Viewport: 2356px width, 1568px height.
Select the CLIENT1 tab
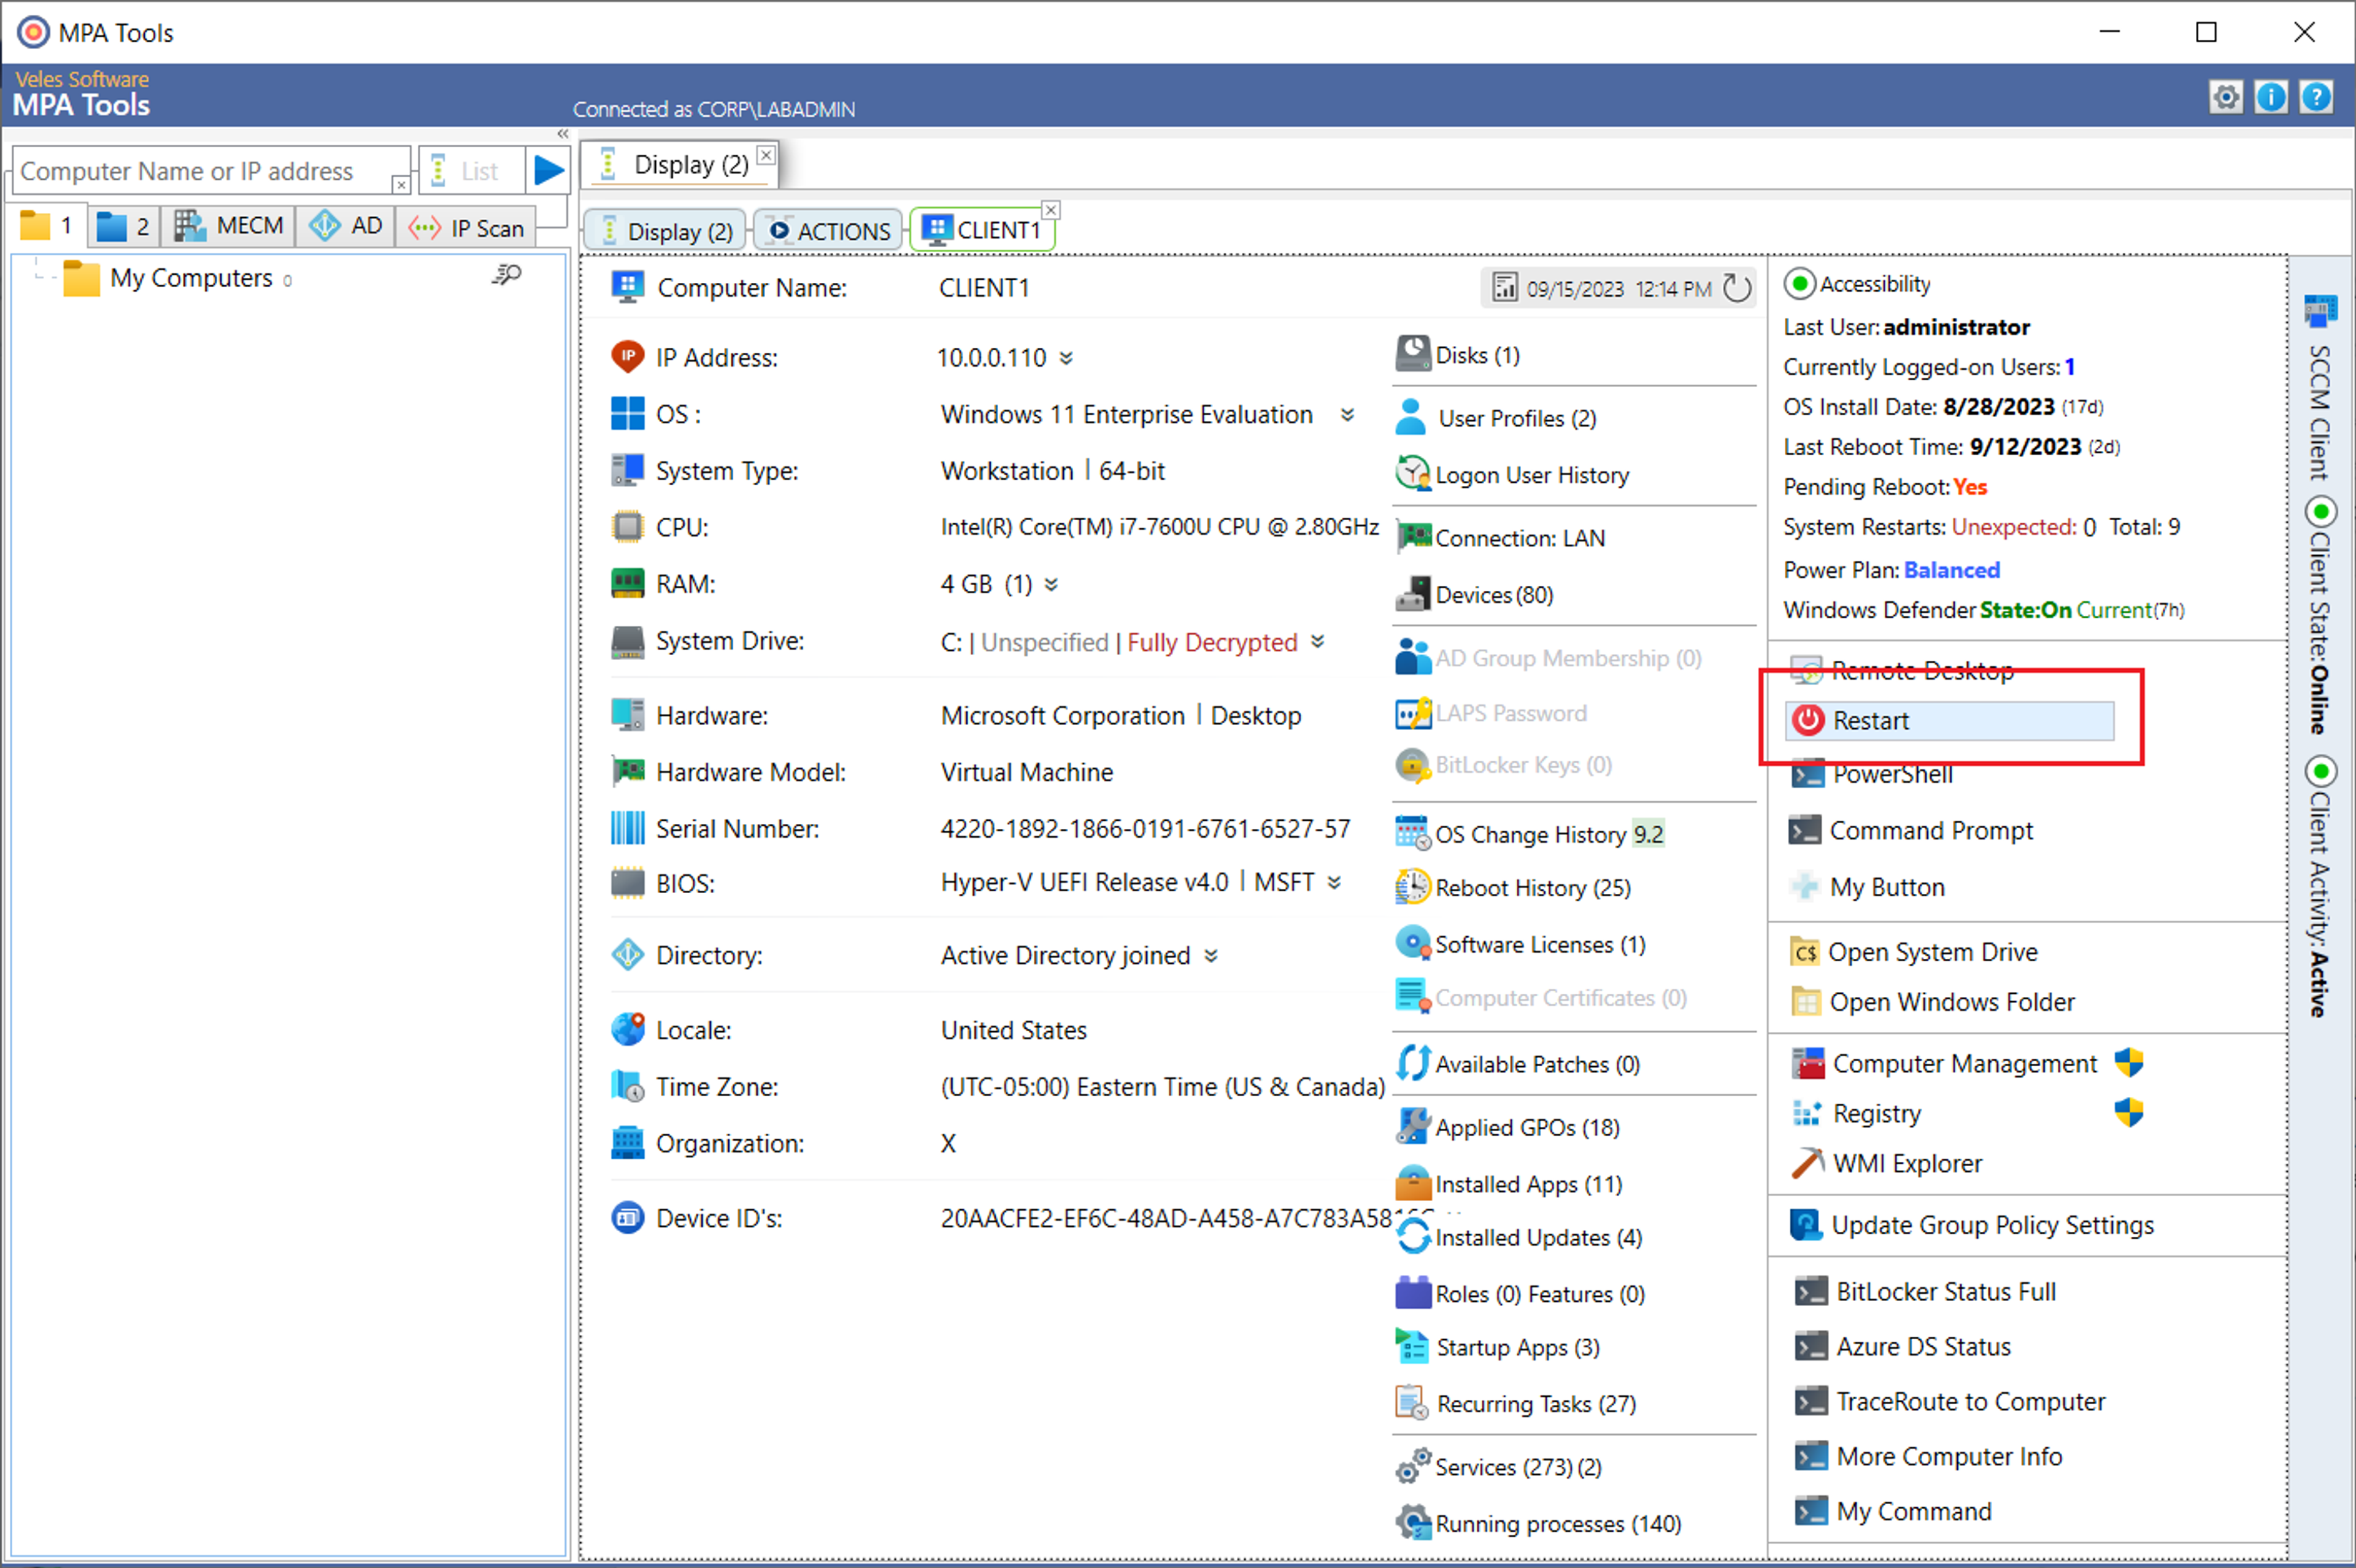coord(982,230)
